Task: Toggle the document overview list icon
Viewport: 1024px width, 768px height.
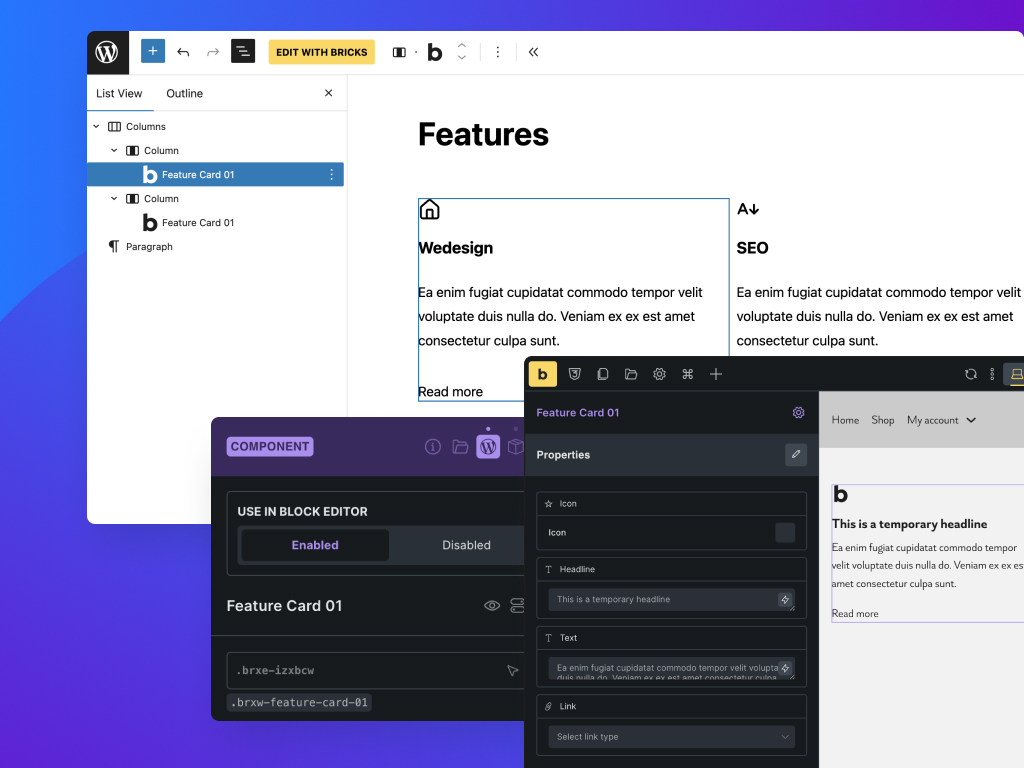Action: tap(243, 52)
